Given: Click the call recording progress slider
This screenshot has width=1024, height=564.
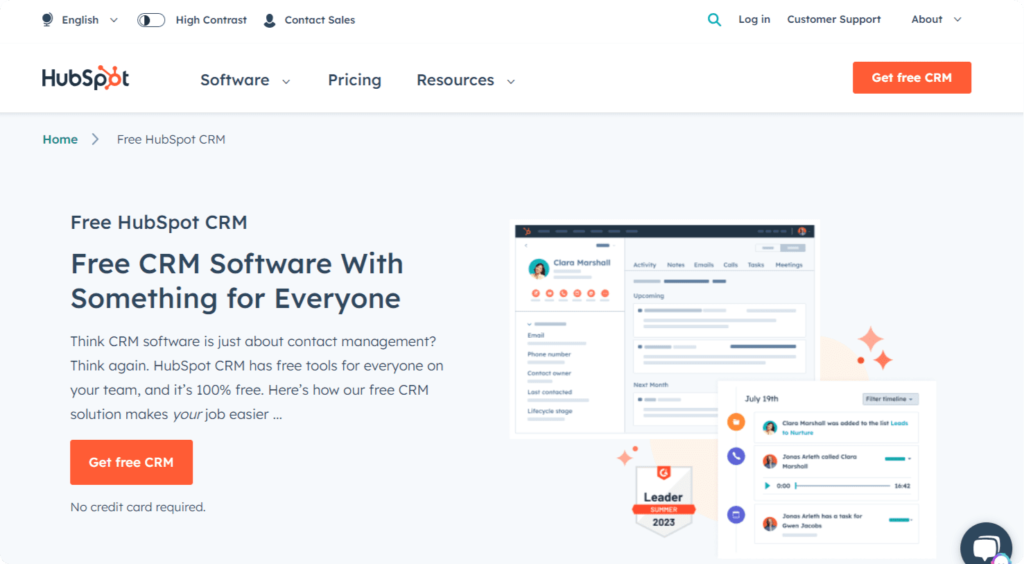Looking at the screenshot, I should 842,486.
